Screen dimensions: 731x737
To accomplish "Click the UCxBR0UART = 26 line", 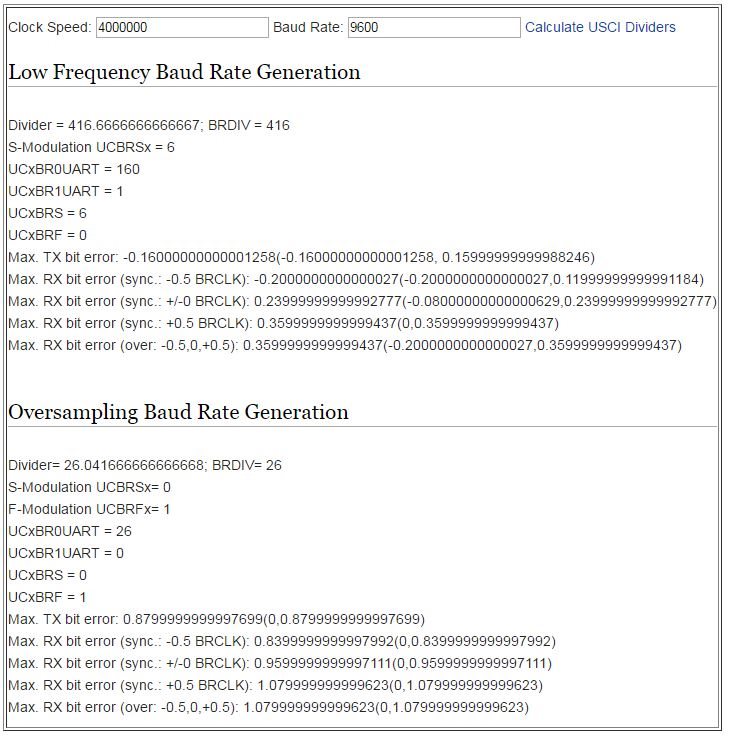I will click(70, 531).
